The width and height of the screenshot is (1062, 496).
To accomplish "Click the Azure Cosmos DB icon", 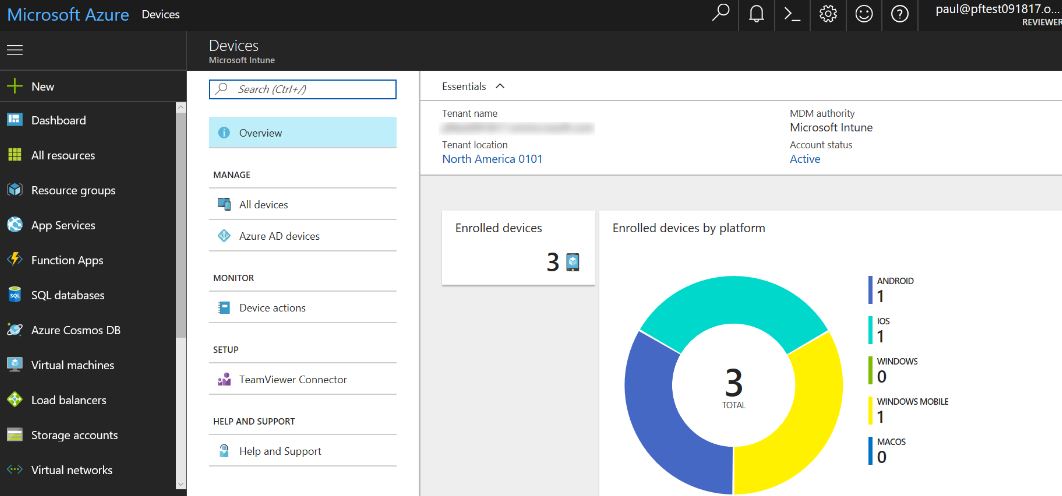I will click(x=14, y=330).
